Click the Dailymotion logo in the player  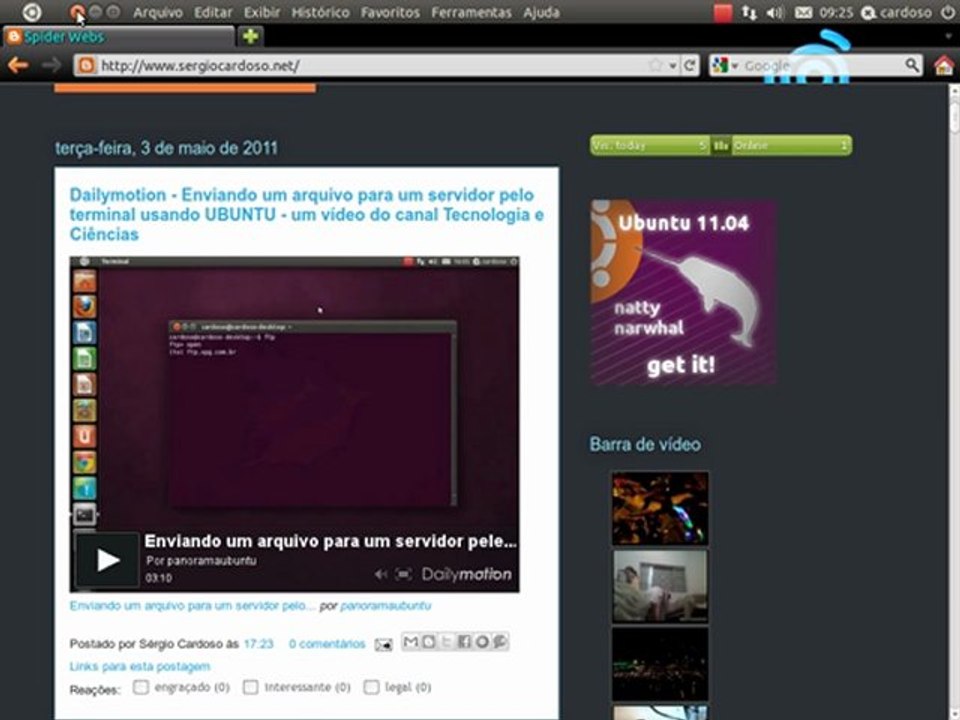[467, 574]
